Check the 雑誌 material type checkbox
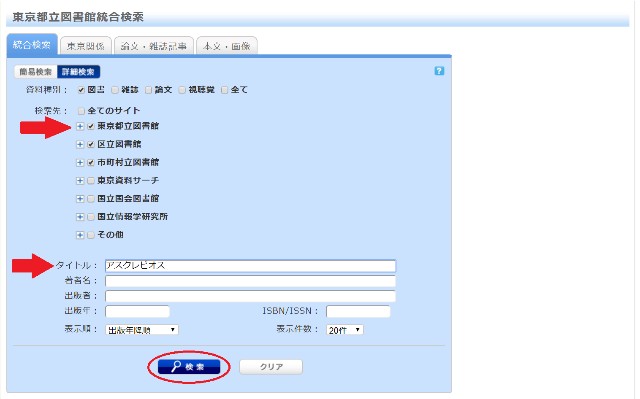The width and height of the screenshot is (640, 399). click(115, 90)
